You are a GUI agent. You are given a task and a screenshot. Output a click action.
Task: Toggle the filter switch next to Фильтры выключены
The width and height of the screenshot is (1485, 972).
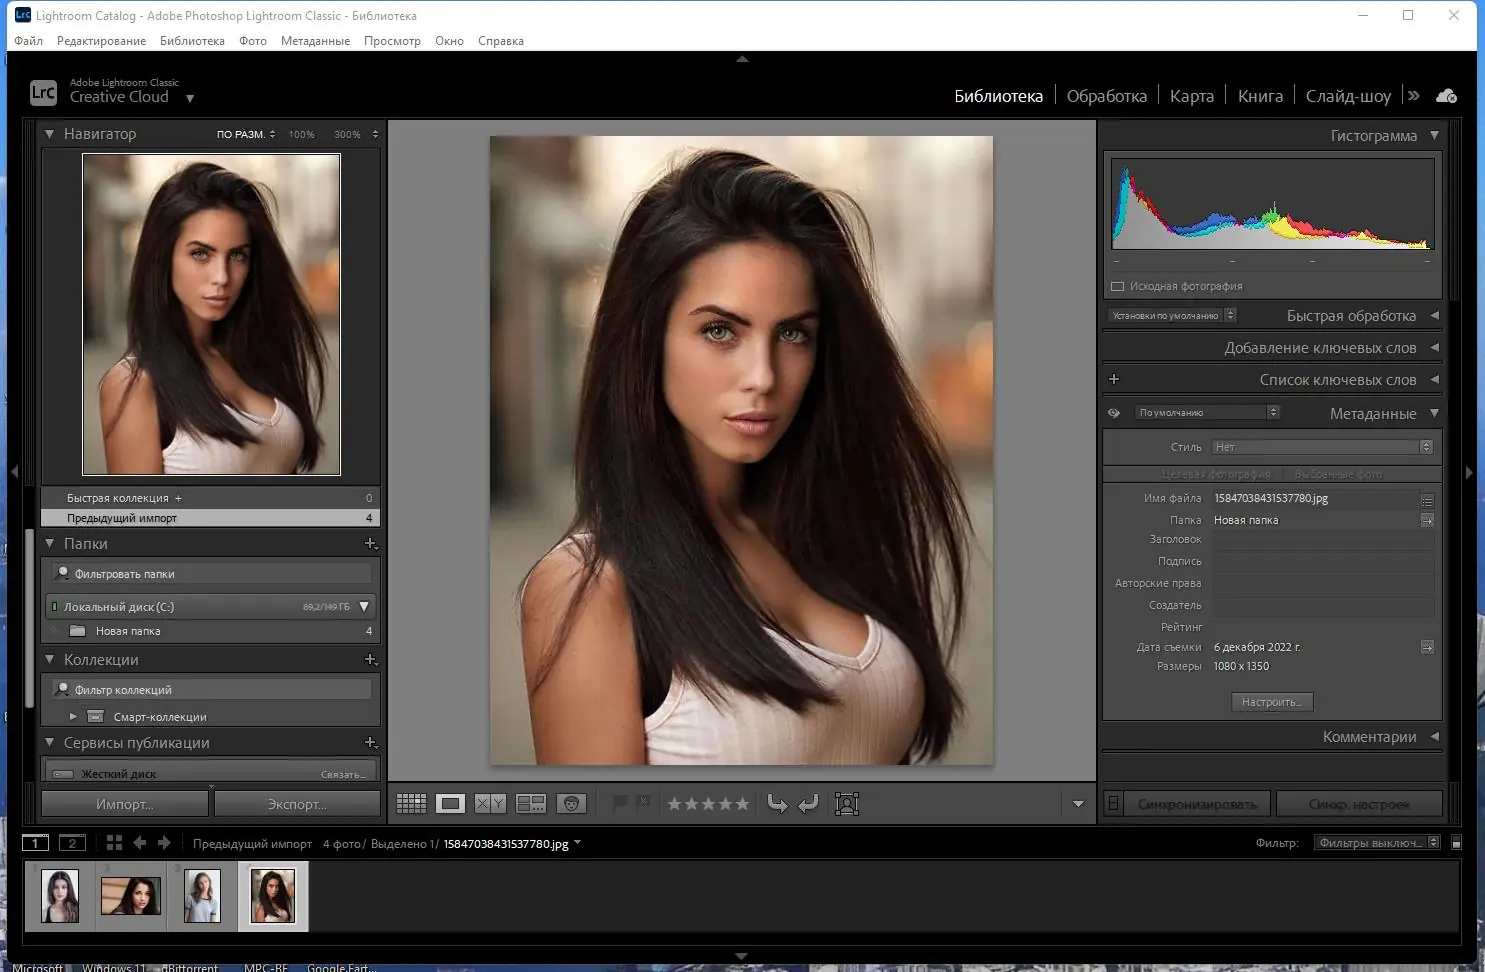[1456, 843]
